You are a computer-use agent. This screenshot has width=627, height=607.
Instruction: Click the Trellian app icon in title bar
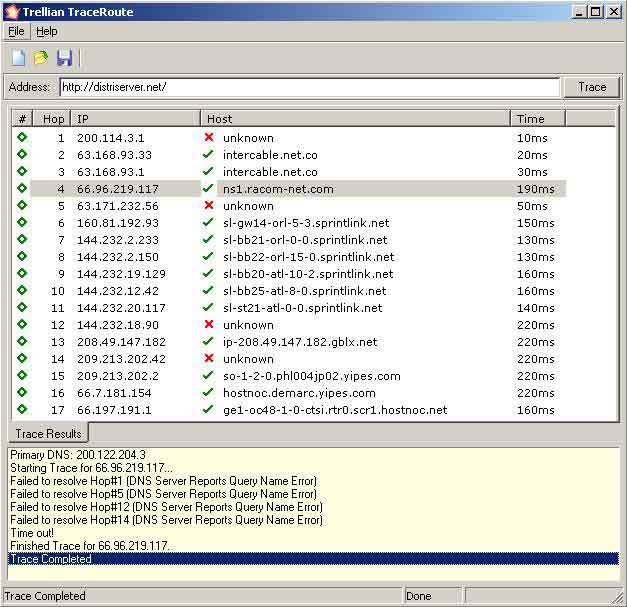click(x=12, y=12)
